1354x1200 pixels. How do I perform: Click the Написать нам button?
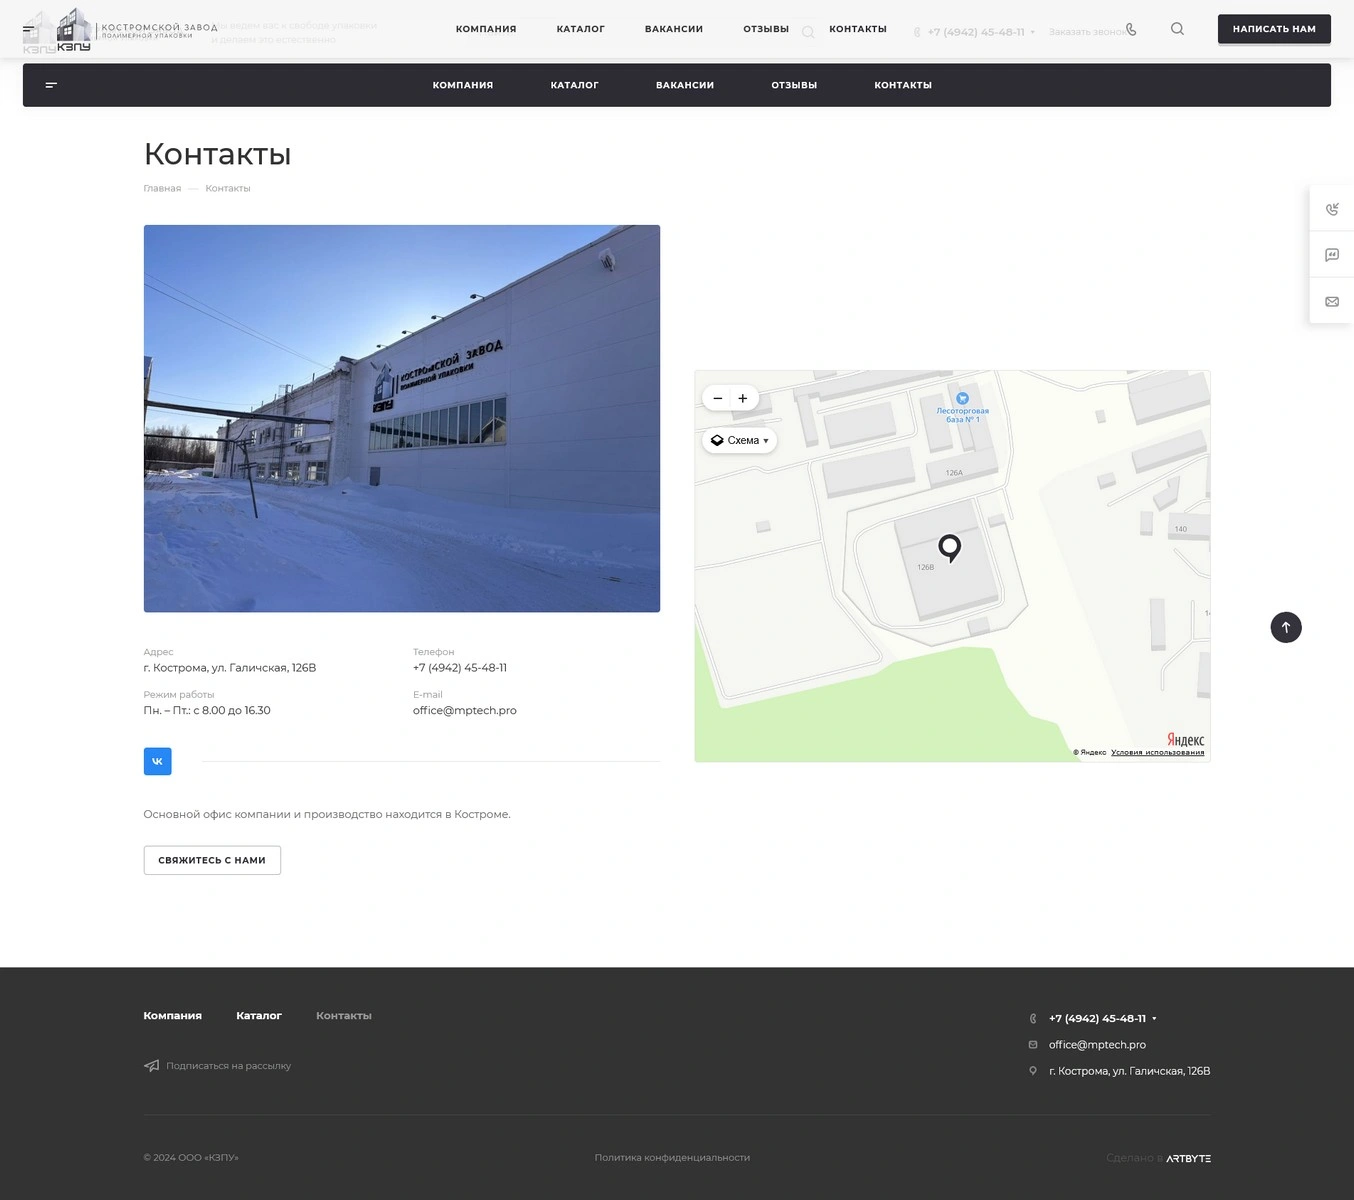[1273, 29]
